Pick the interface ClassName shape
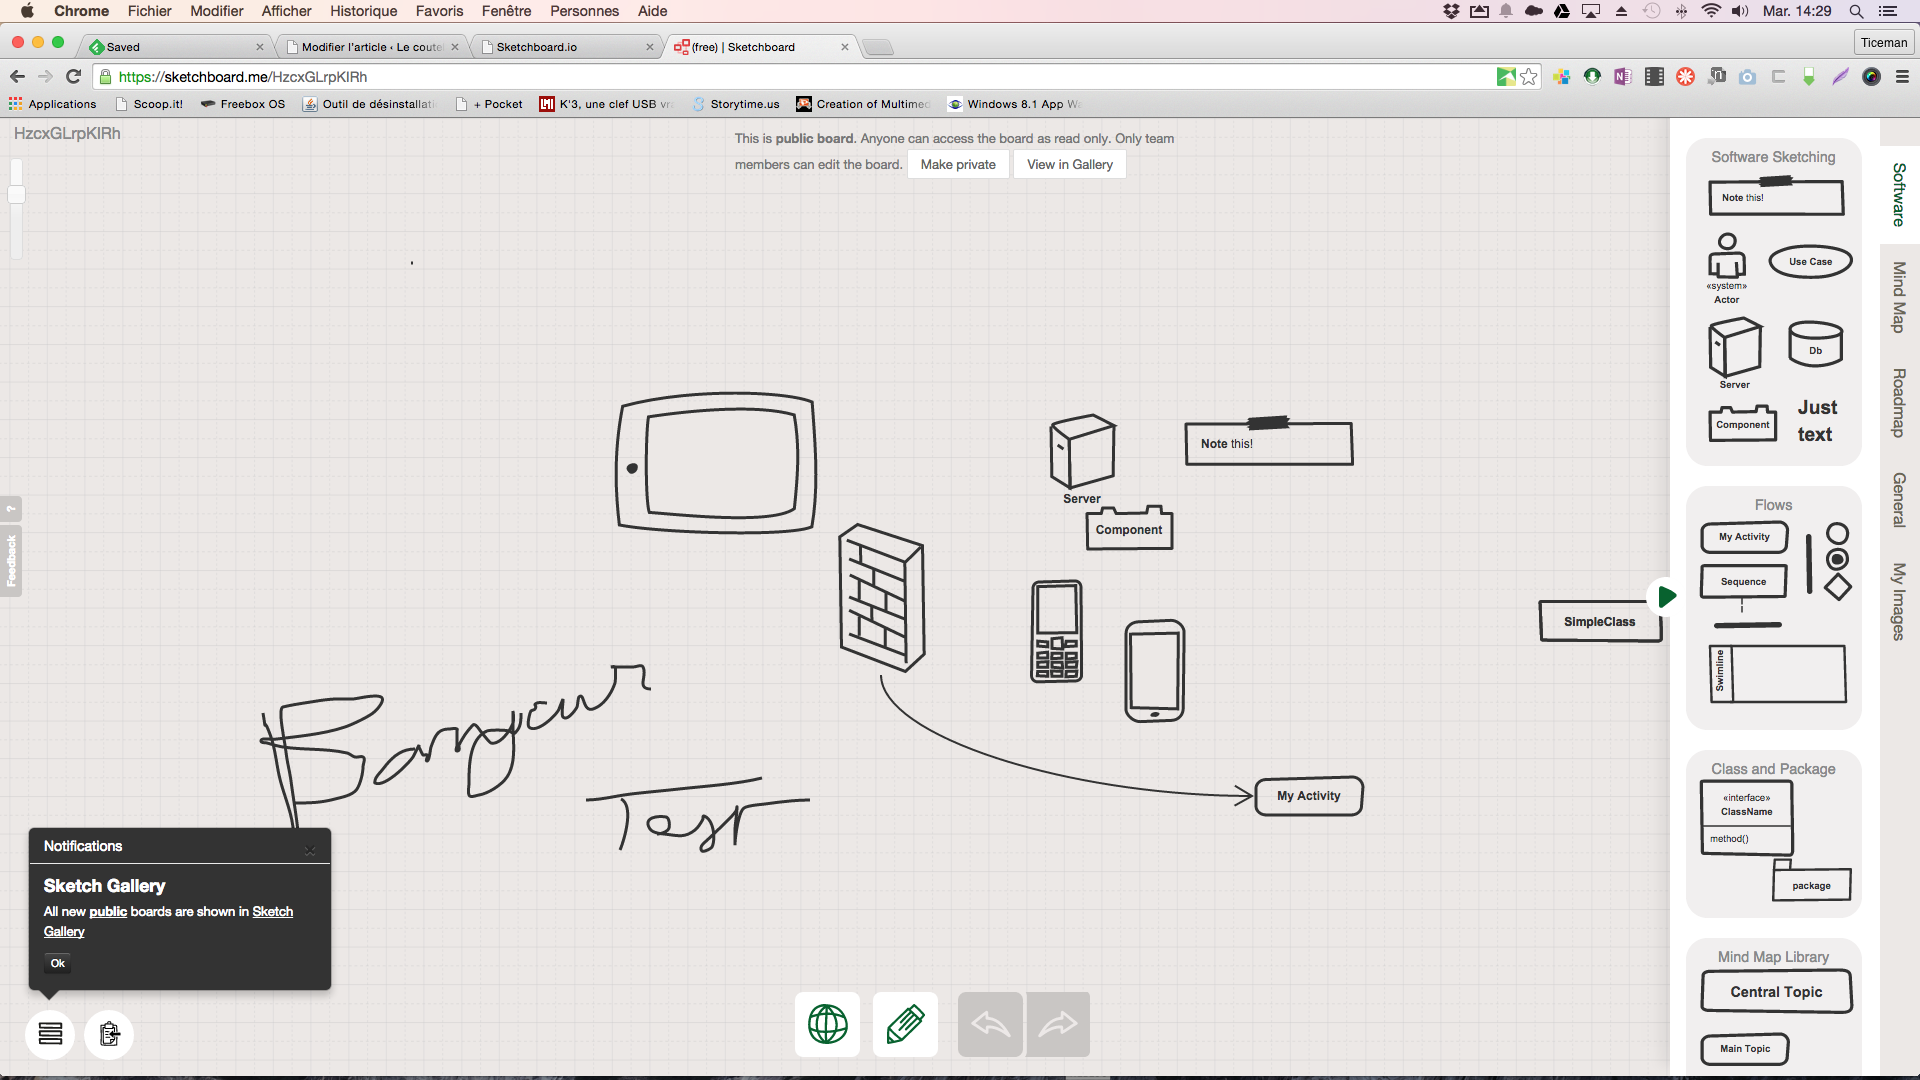Image resolution: width=1920 pixels, height=1080 pixels. pyautogui.click(x=1746, y=817)
